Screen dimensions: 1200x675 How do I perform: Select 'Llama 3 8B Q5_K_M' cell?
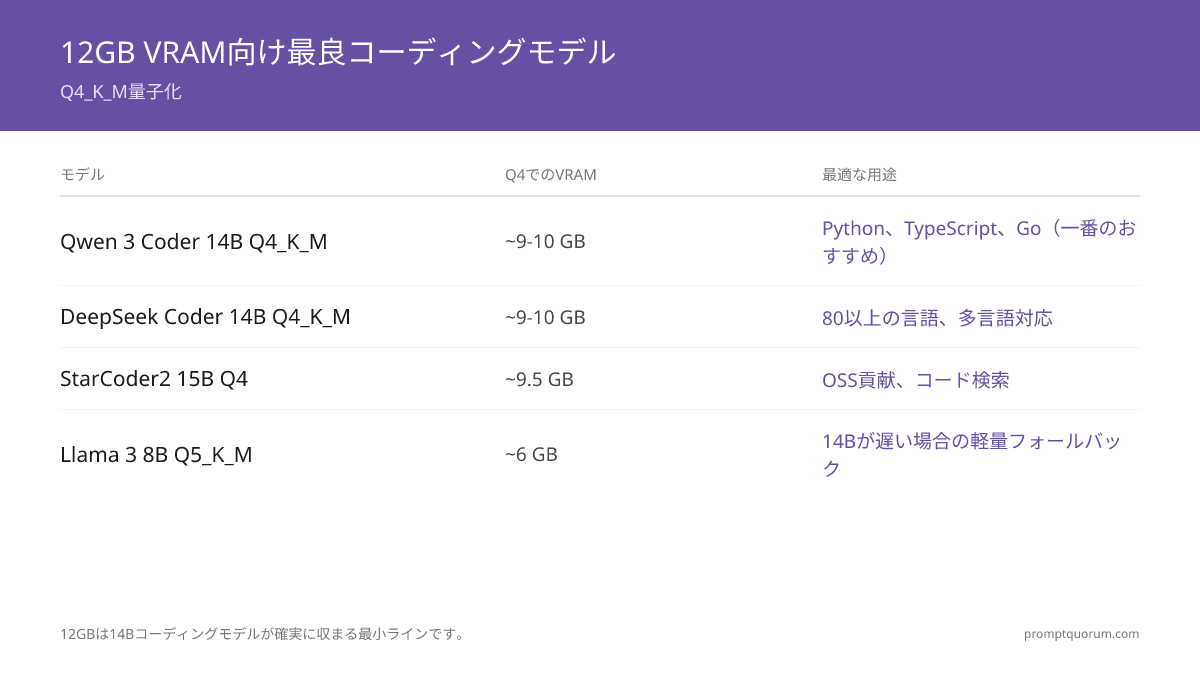point(156,455)
